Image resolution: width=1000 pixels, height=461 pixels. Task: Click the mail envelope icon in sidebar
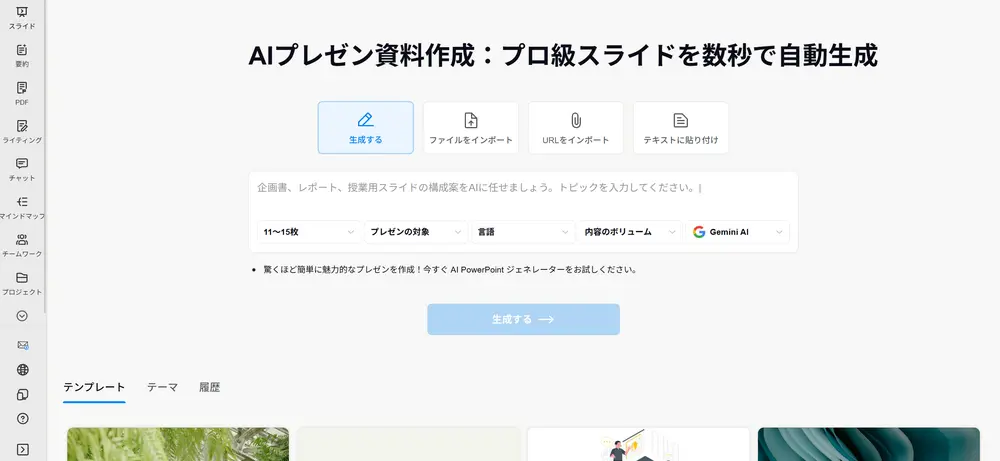click(x=22, y=345)
